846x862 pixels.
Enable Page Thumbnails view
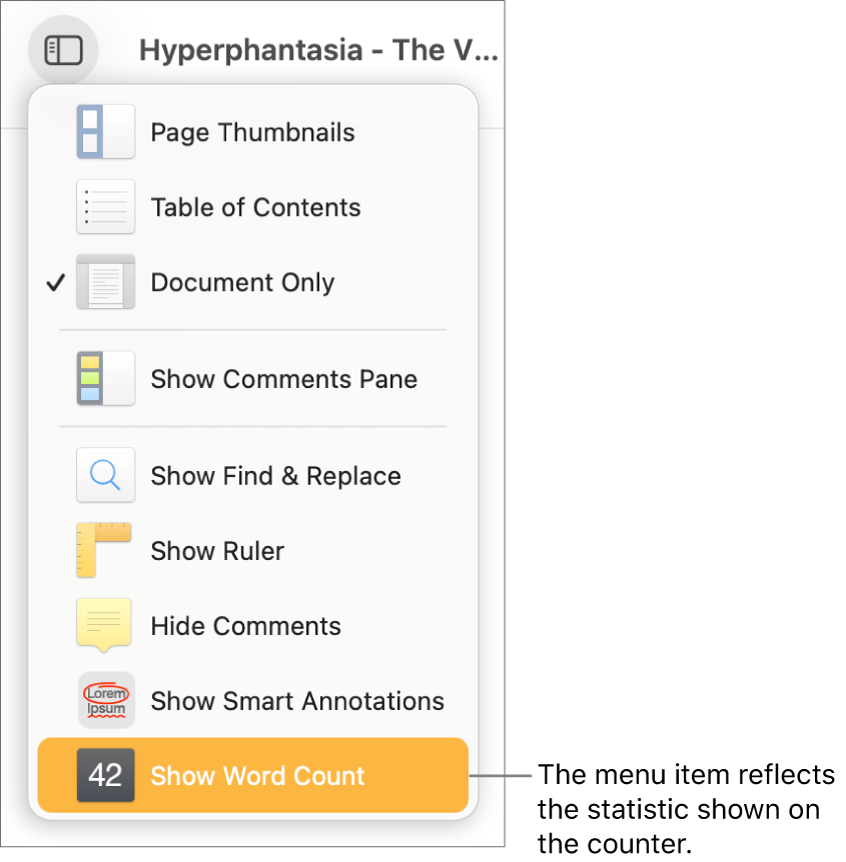(252, 131)
